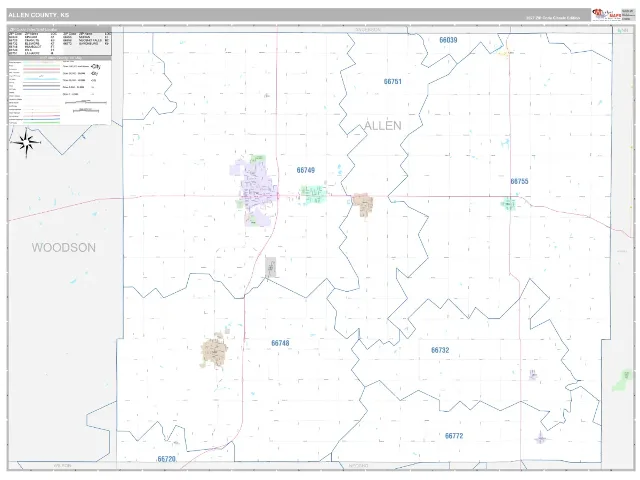
Task: Click ZIP code label 66751
Action: [x=393, y=82]
